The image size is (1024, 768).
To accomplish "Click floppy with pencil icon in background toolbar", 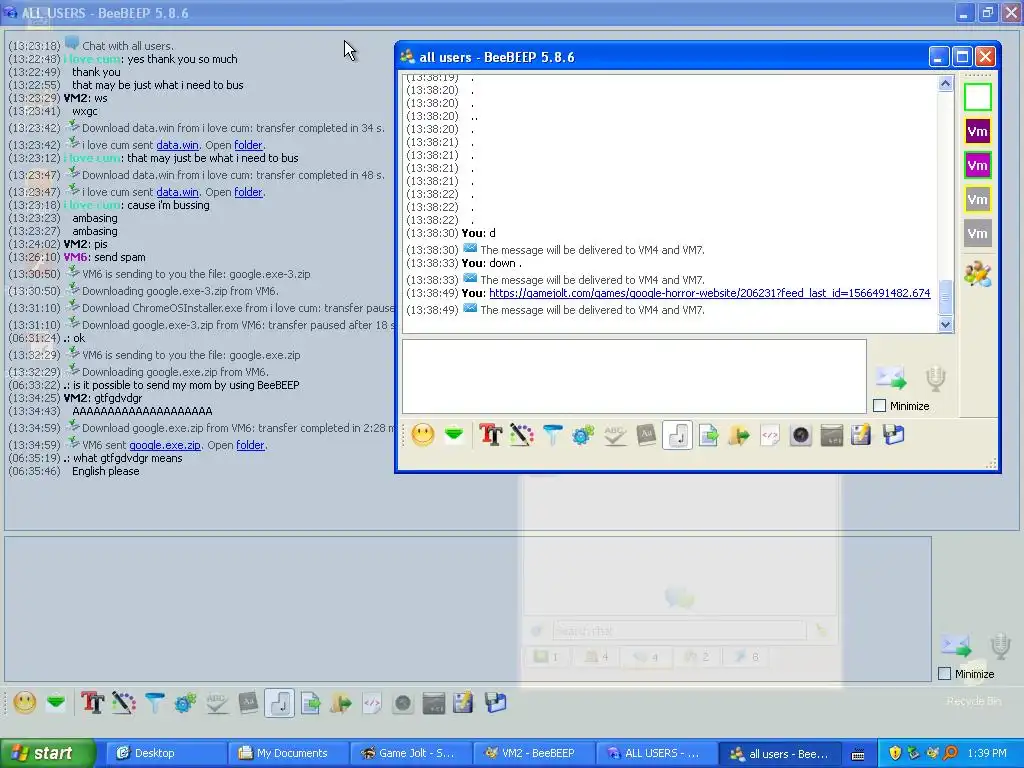I will (464, 703).
